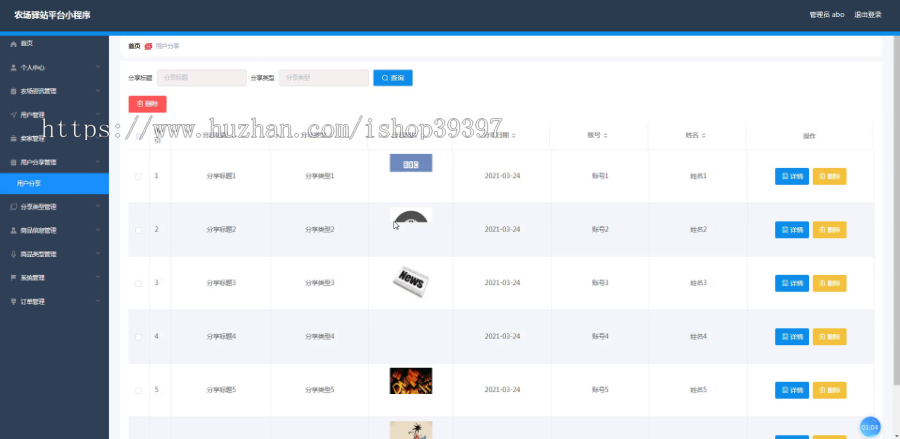Click the red breadcrumb separator icon before 用户分享
Screen dimensions: 900x439
(148, 46)
